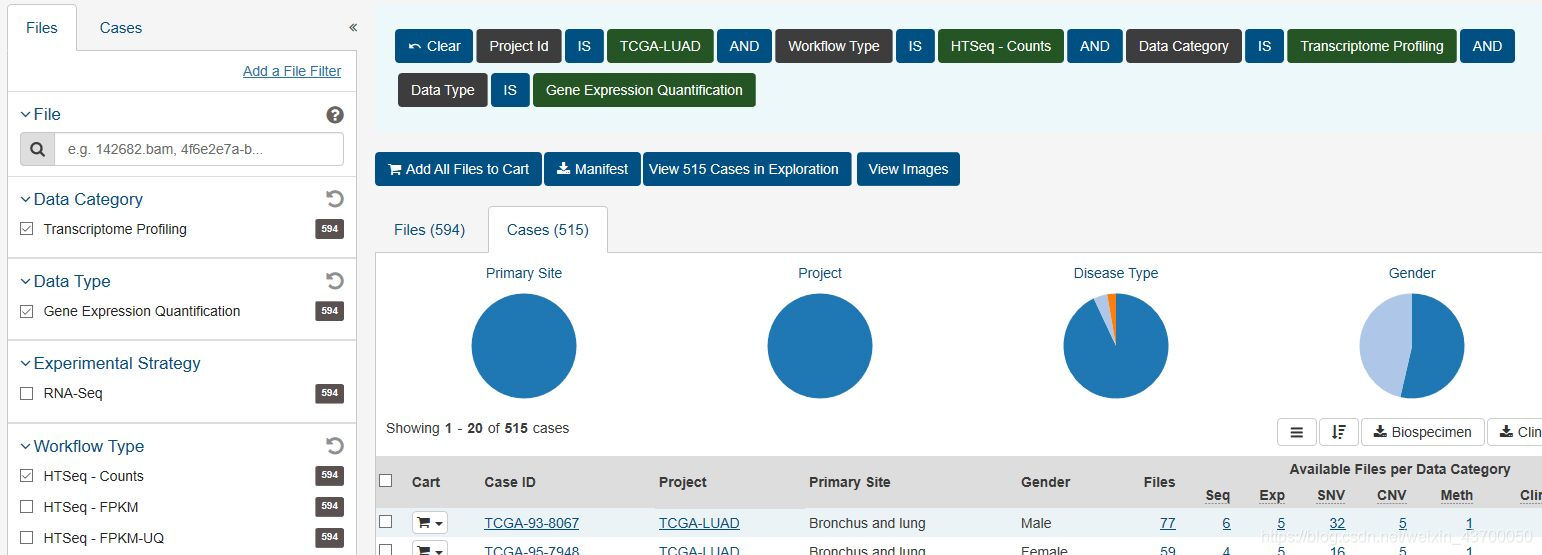
Task: Remove the TCGA-LUAD query value
Action: [x=661, y=46]
